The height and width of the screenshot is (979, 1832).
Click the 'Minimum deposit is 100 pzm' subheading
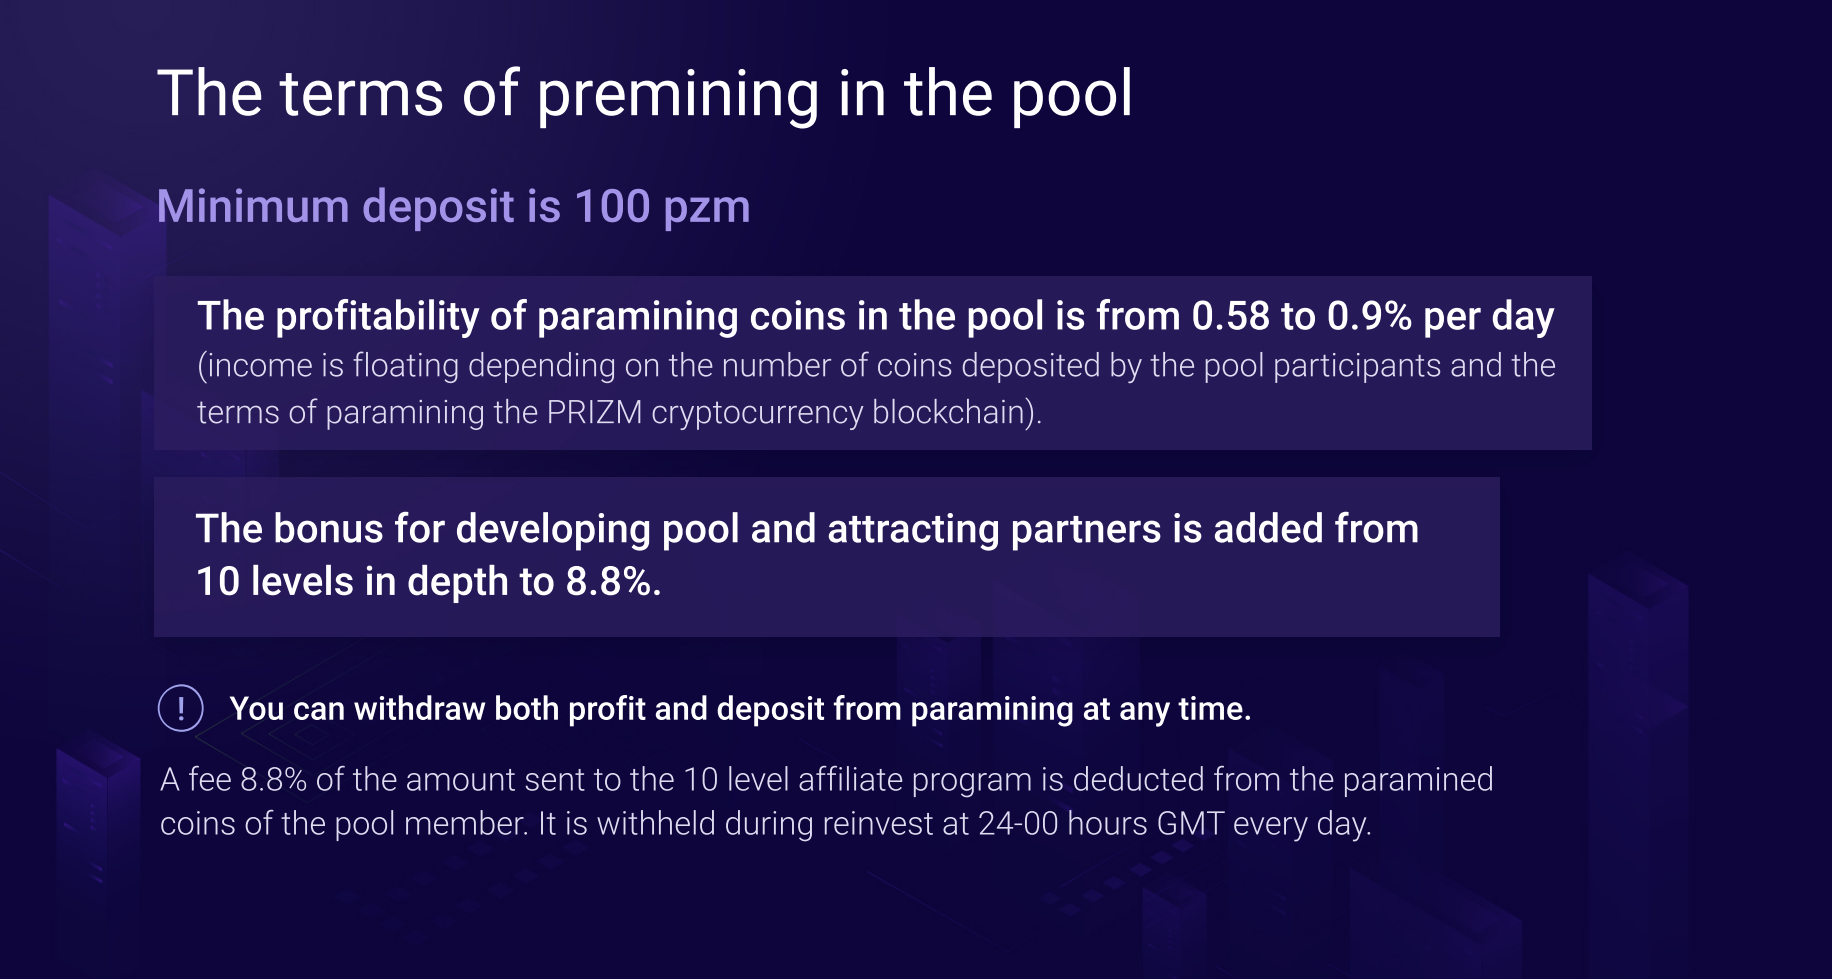(453, 207)
